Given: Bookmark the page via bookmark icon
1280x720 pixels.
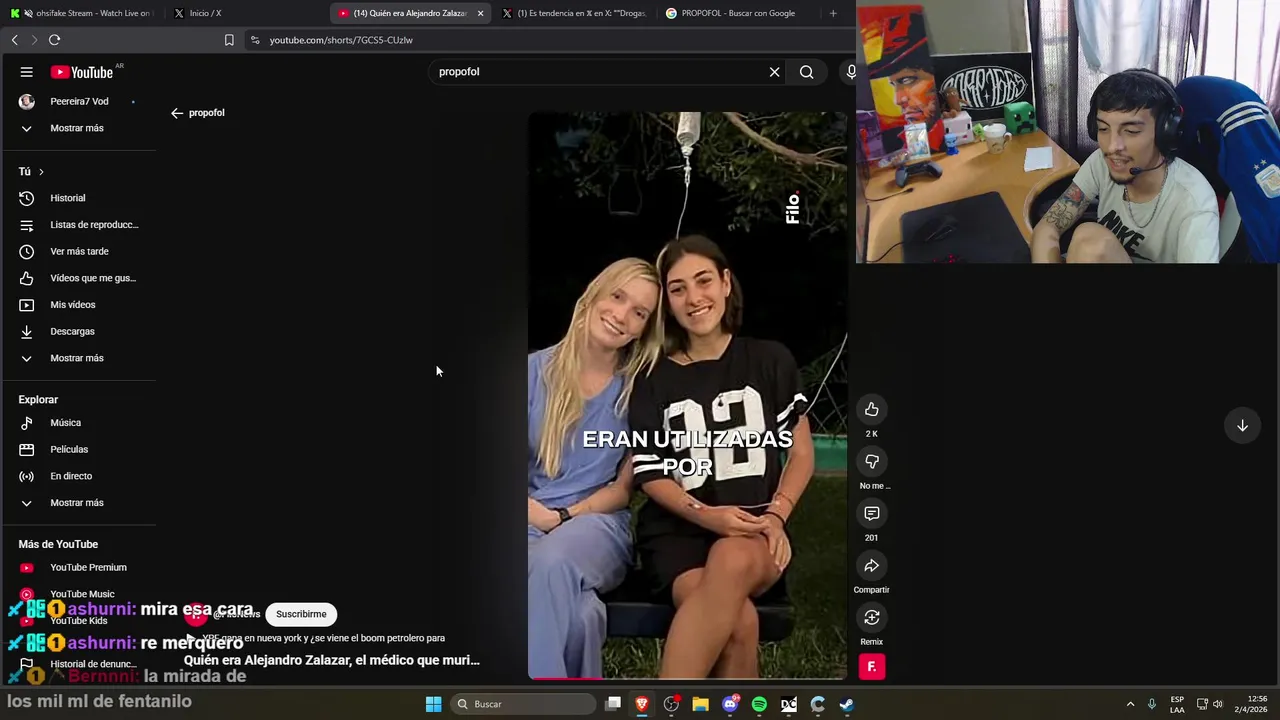Looking at the screenshot, I should tap(229, 40).
